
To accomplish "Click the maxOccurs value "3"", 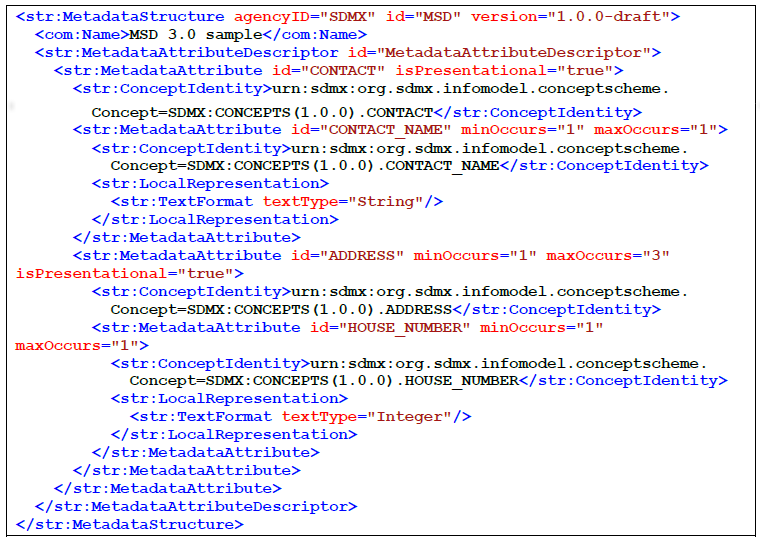I will coord(656,256).
